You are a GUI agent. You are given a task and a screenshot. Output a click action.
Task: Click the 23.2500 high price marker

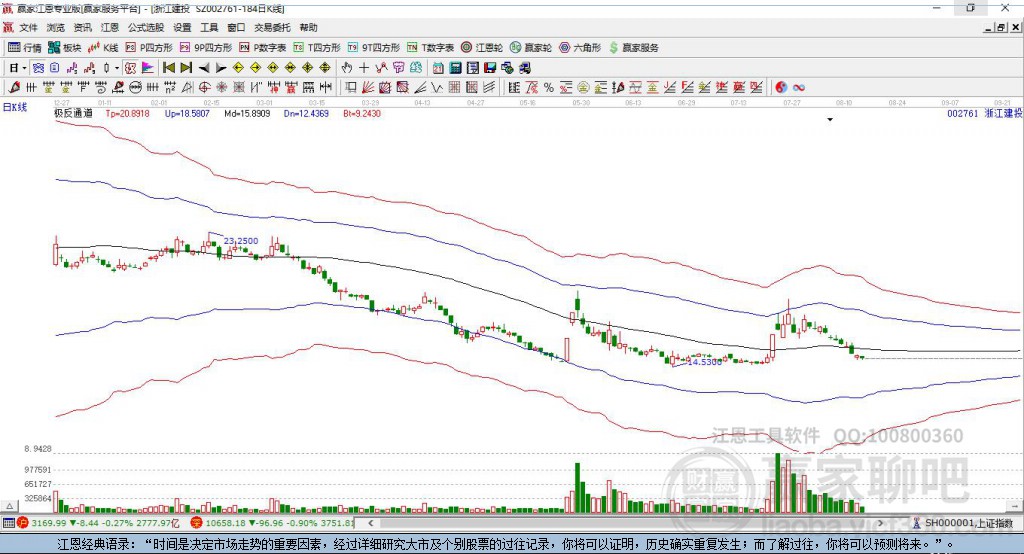coord(241,241)
